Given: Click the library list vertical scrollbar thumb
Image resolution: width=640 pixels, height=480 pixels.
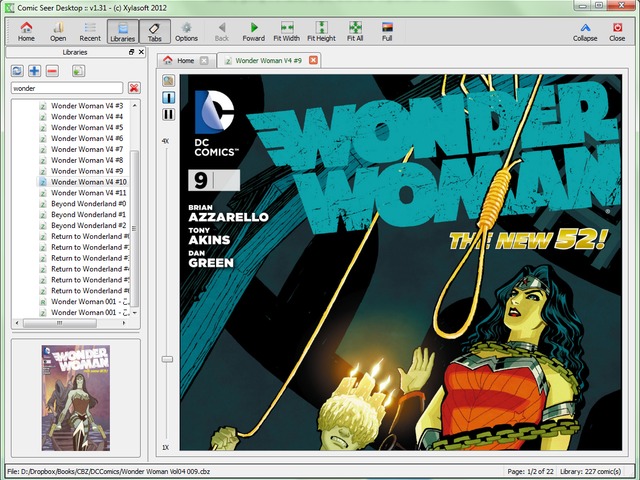Looking at the screenshot, I should coord(135,229).
